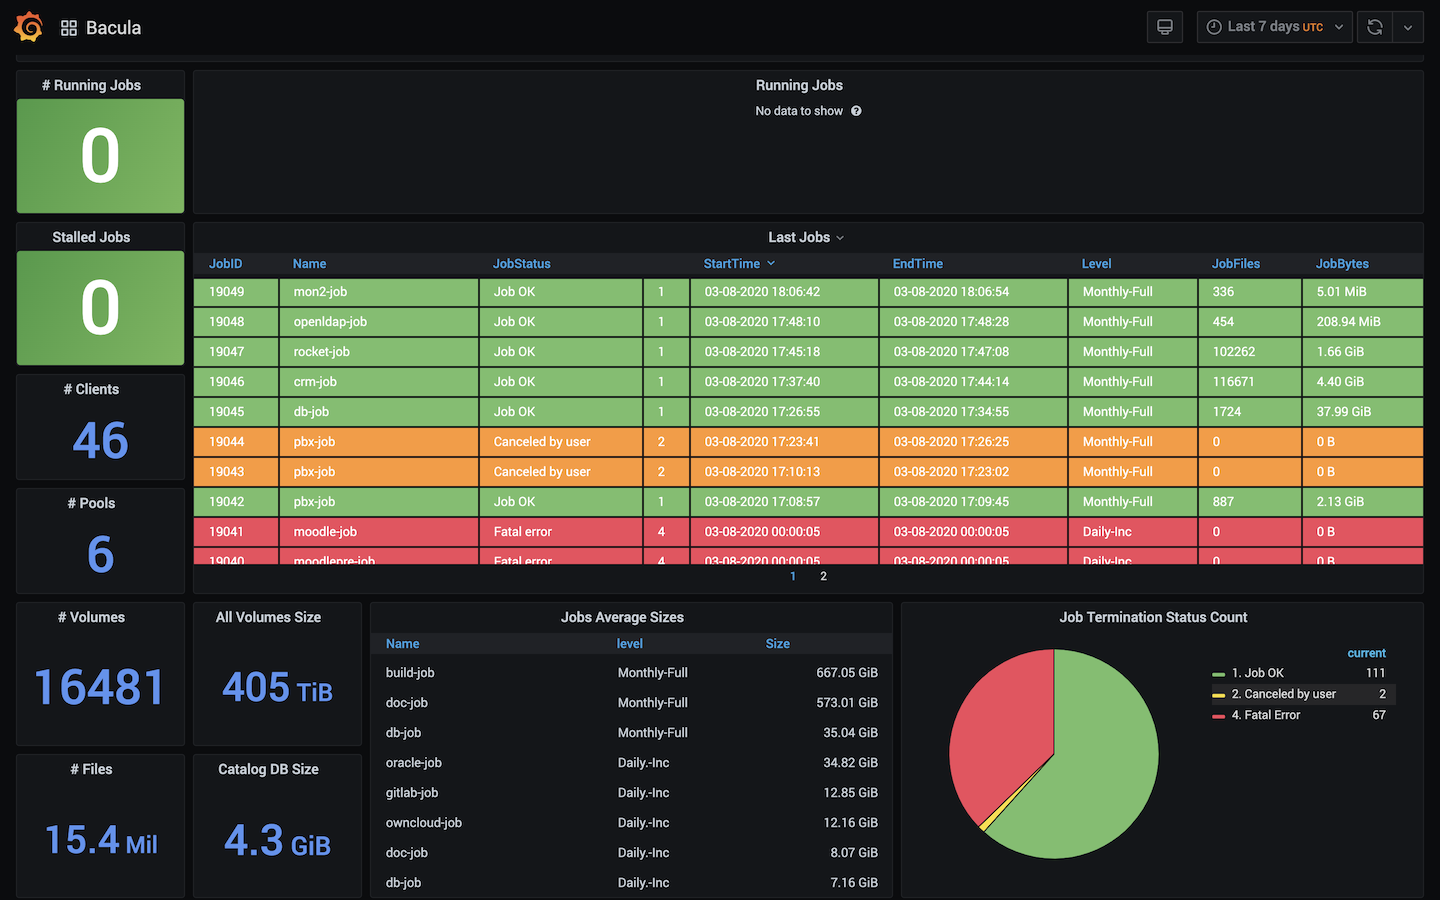
Task: Sort the legend by the current column
Action: tap(1367, 653)
